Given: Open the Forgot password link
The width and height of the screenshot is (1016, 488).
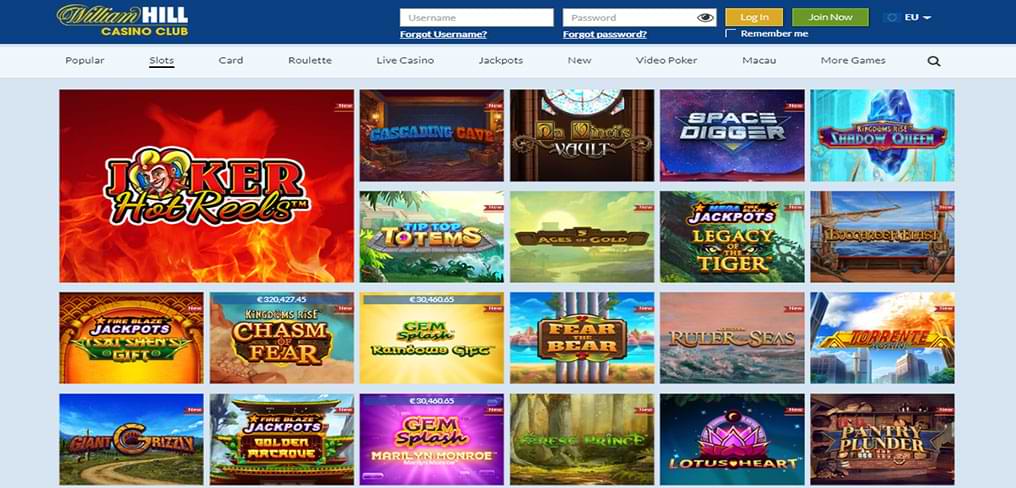Looking at the screenshot, I should coord(605,34).
